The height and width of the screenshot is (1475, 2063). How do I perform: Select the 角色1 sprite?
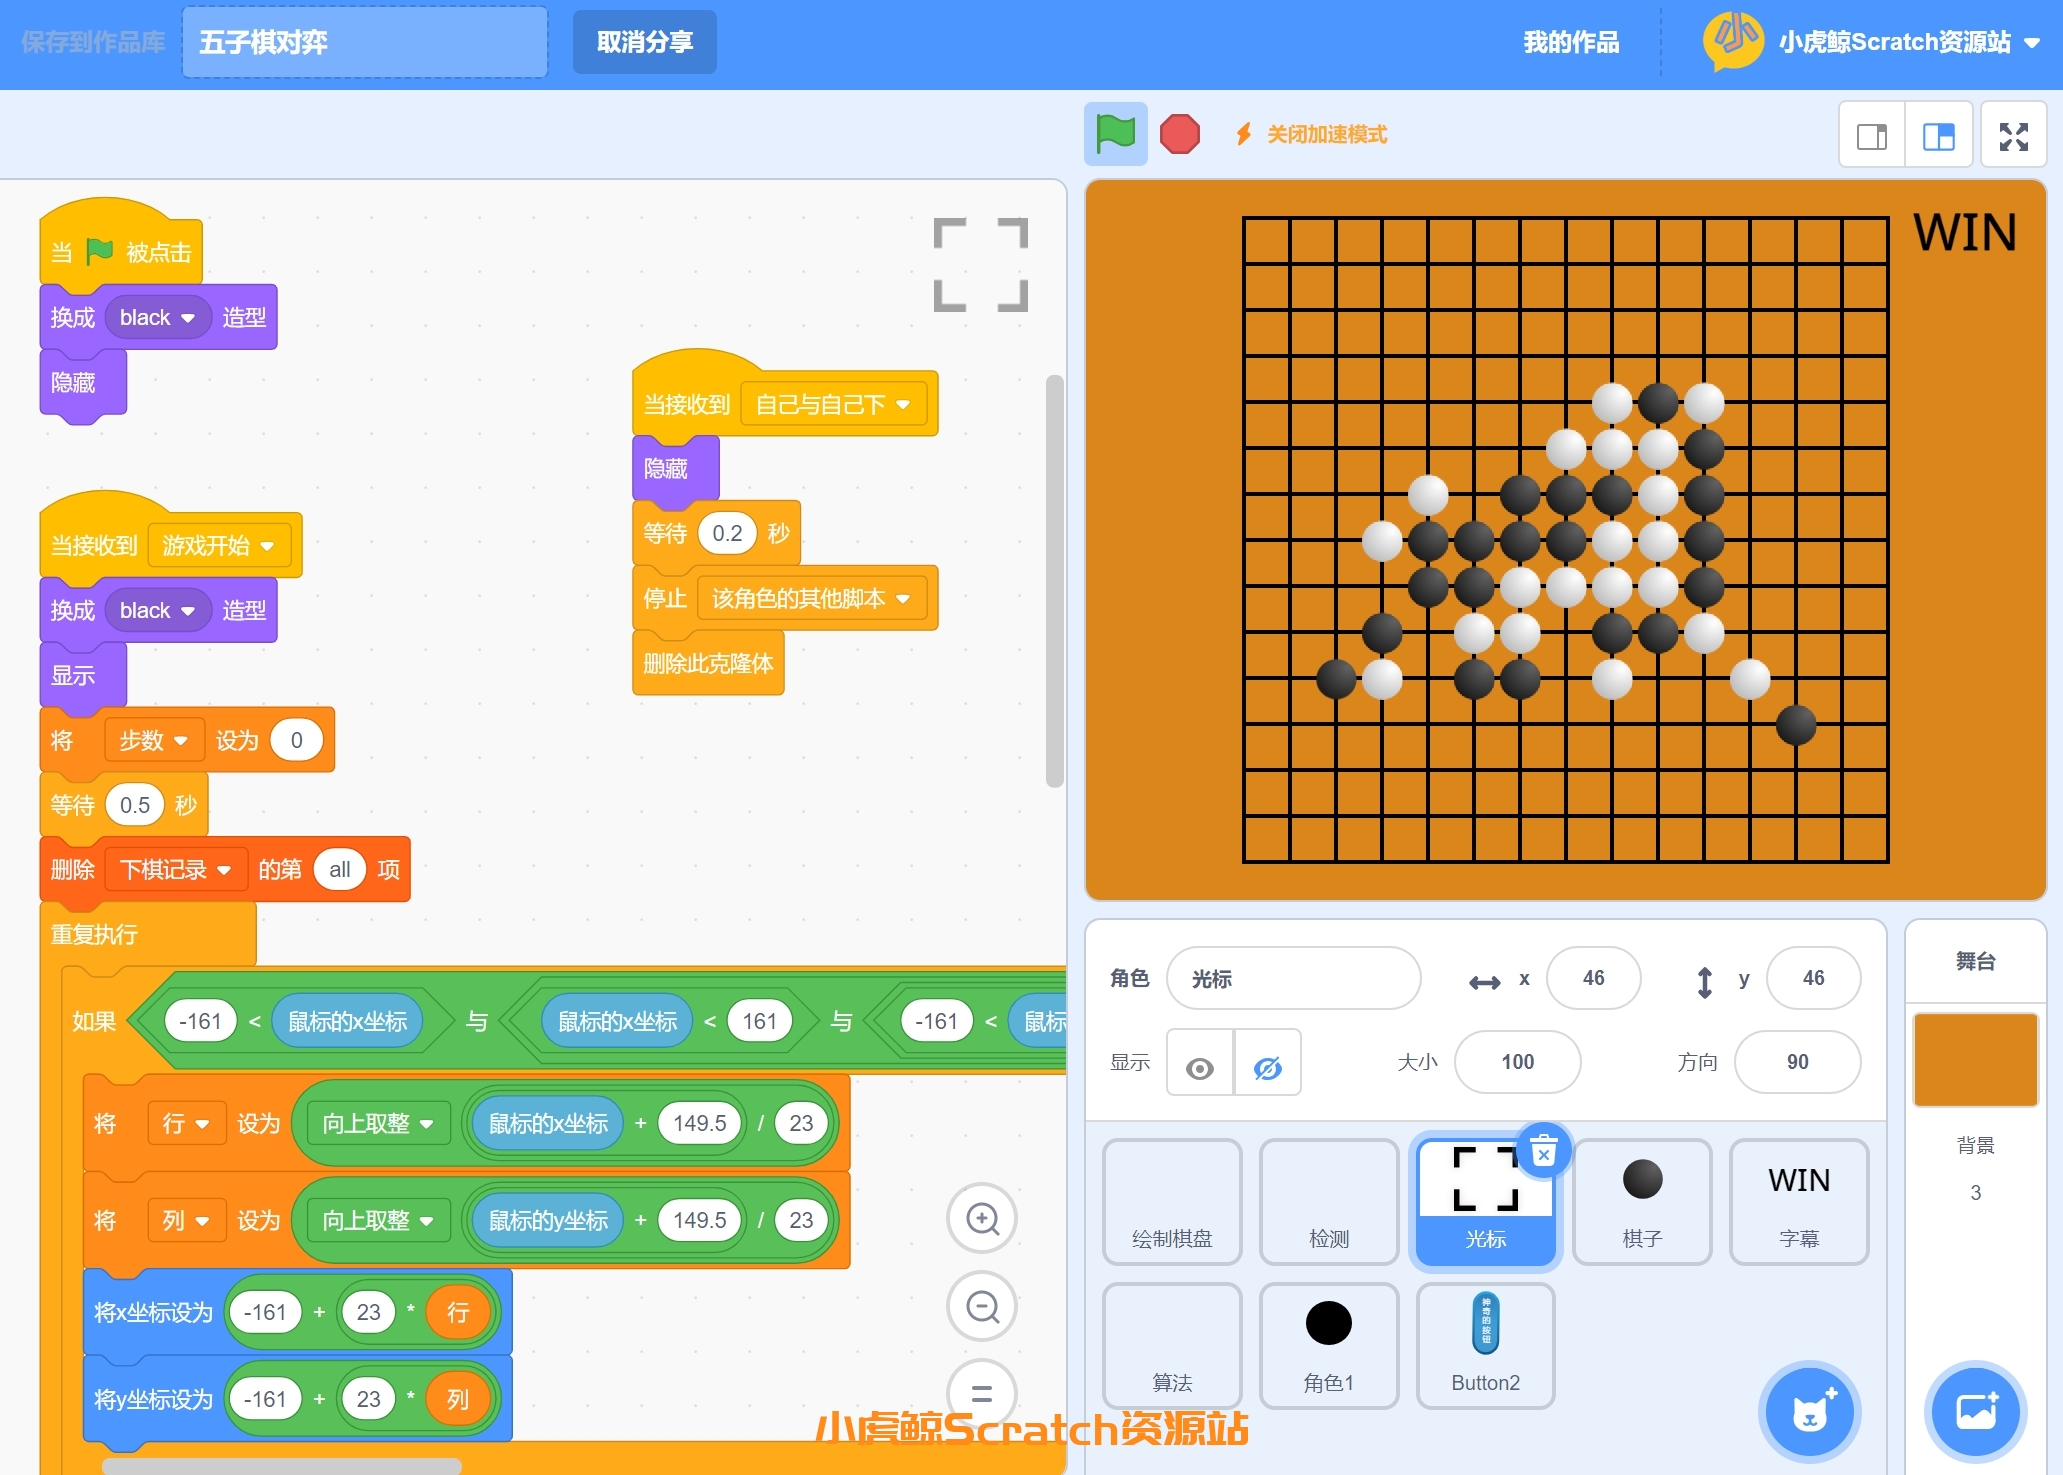tap(1329, 1346)
